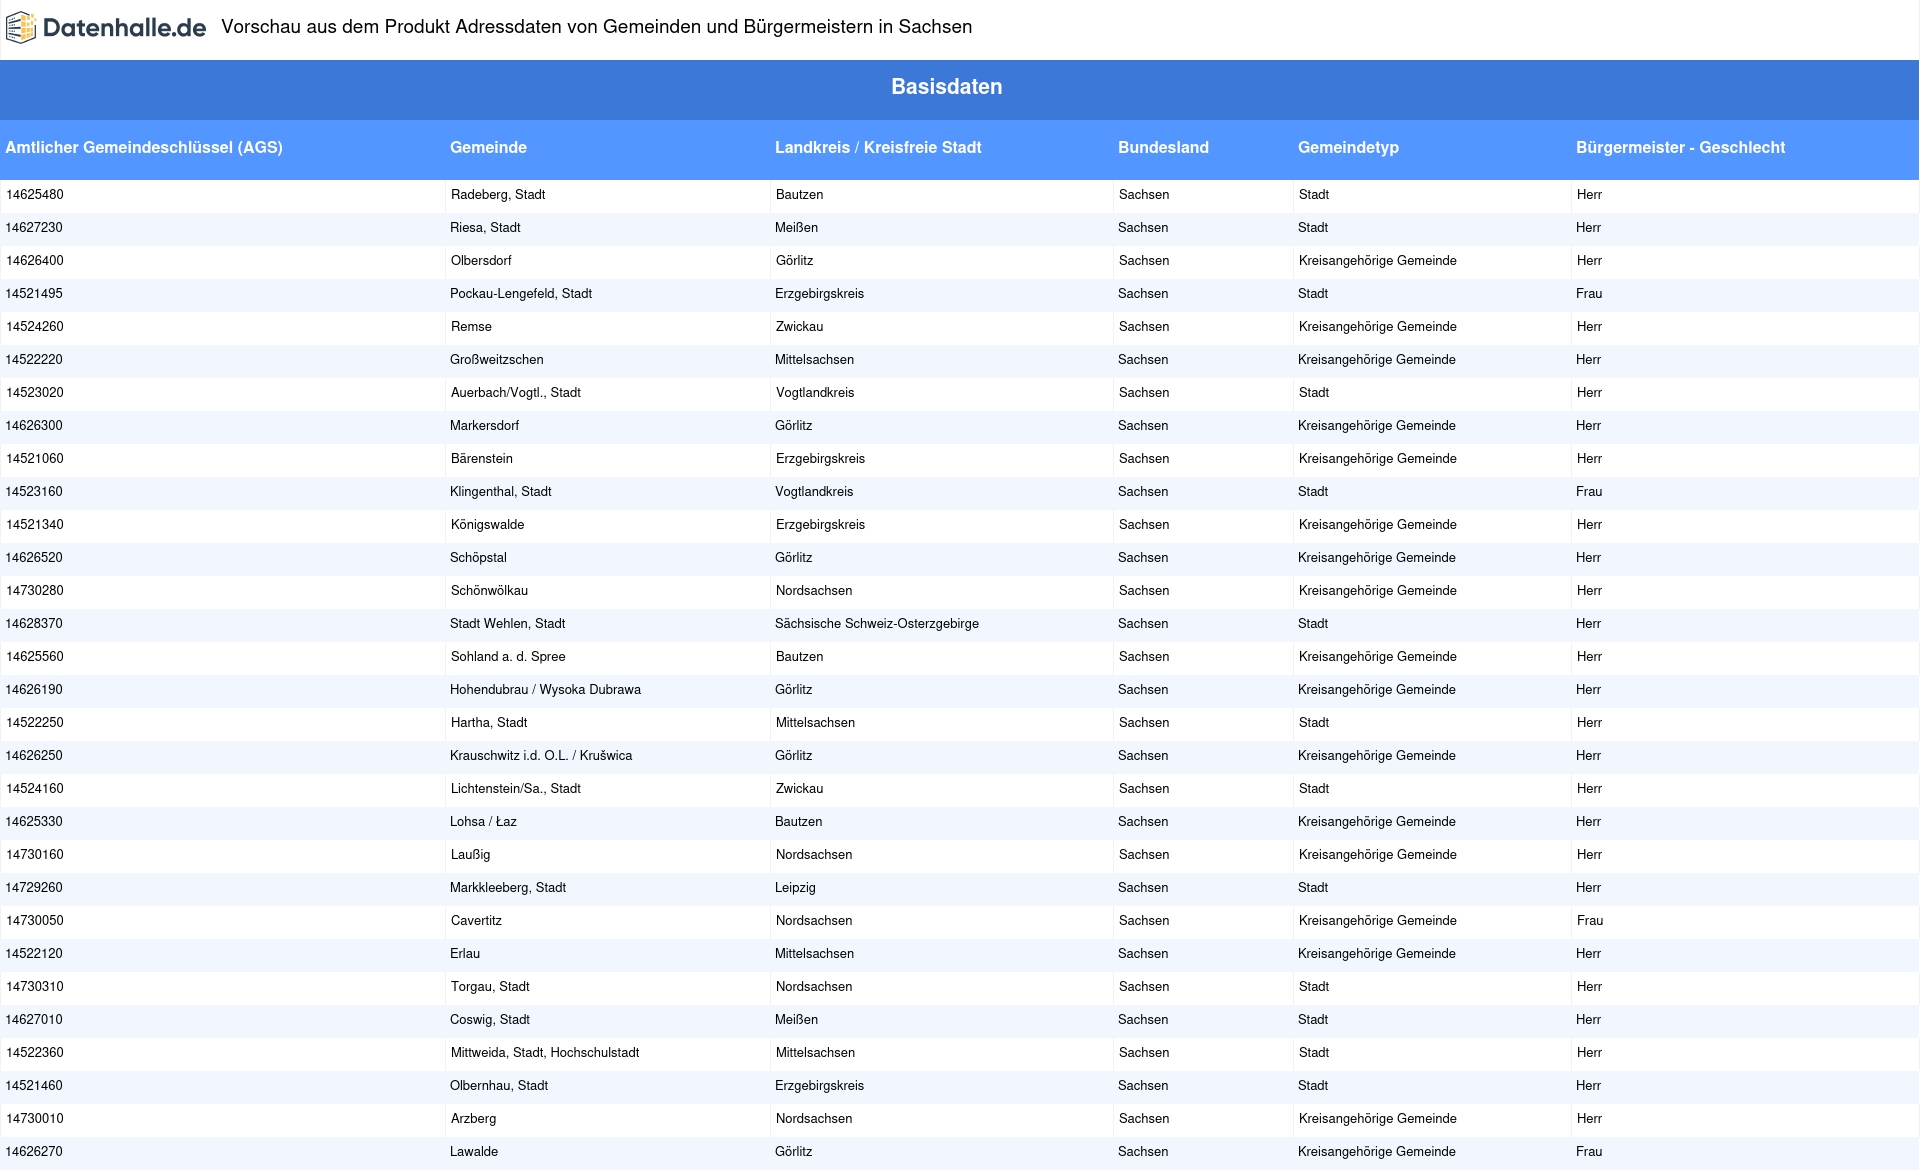This screenshot has width=1920, height=1170.
Task: Select Bautzen in the Radeberg row
Action: click(x=800, y=195)
